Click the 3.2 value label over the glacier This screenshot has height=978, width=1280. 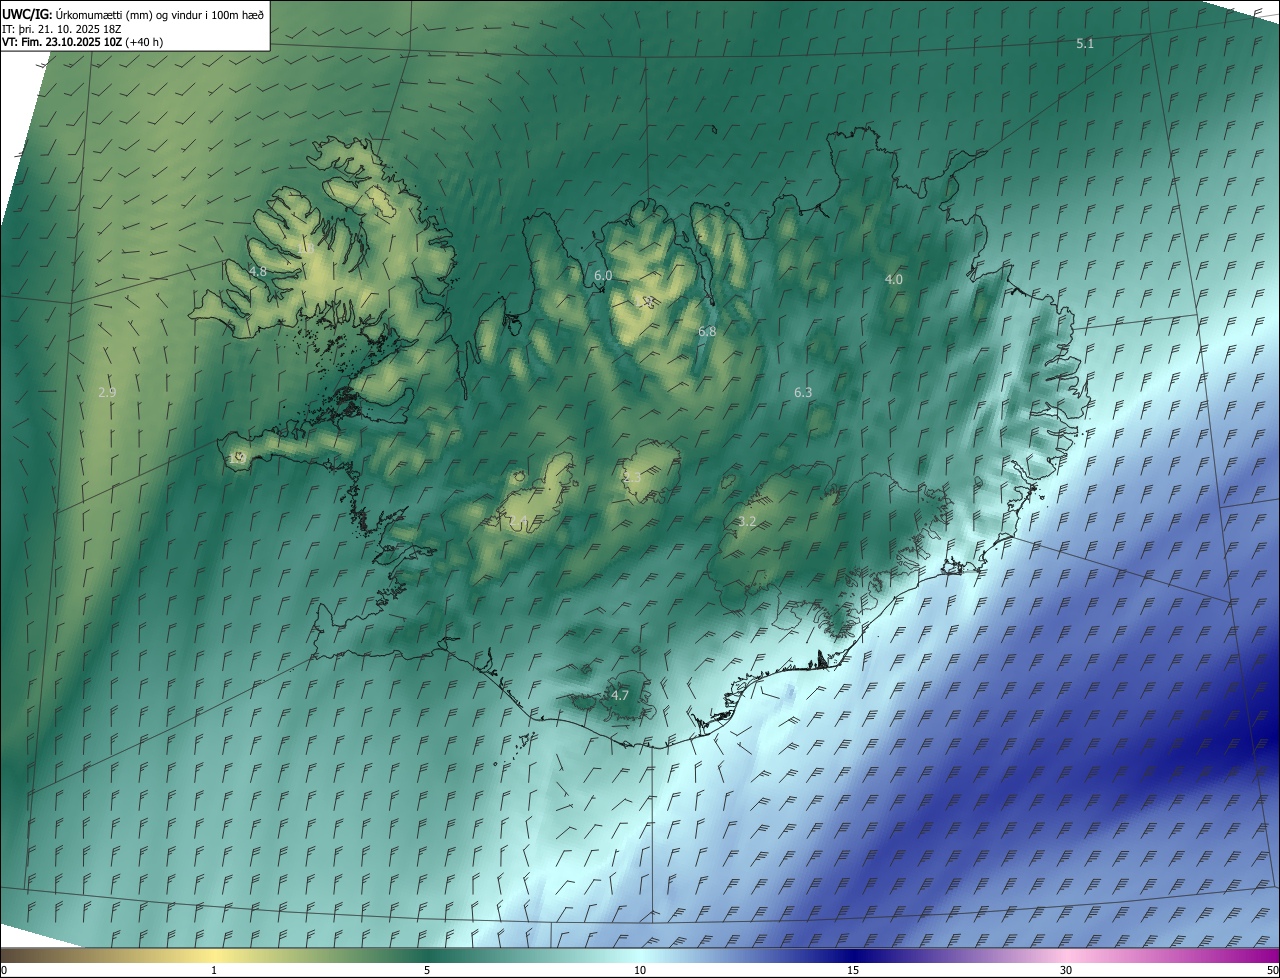(x=747, y=522)
